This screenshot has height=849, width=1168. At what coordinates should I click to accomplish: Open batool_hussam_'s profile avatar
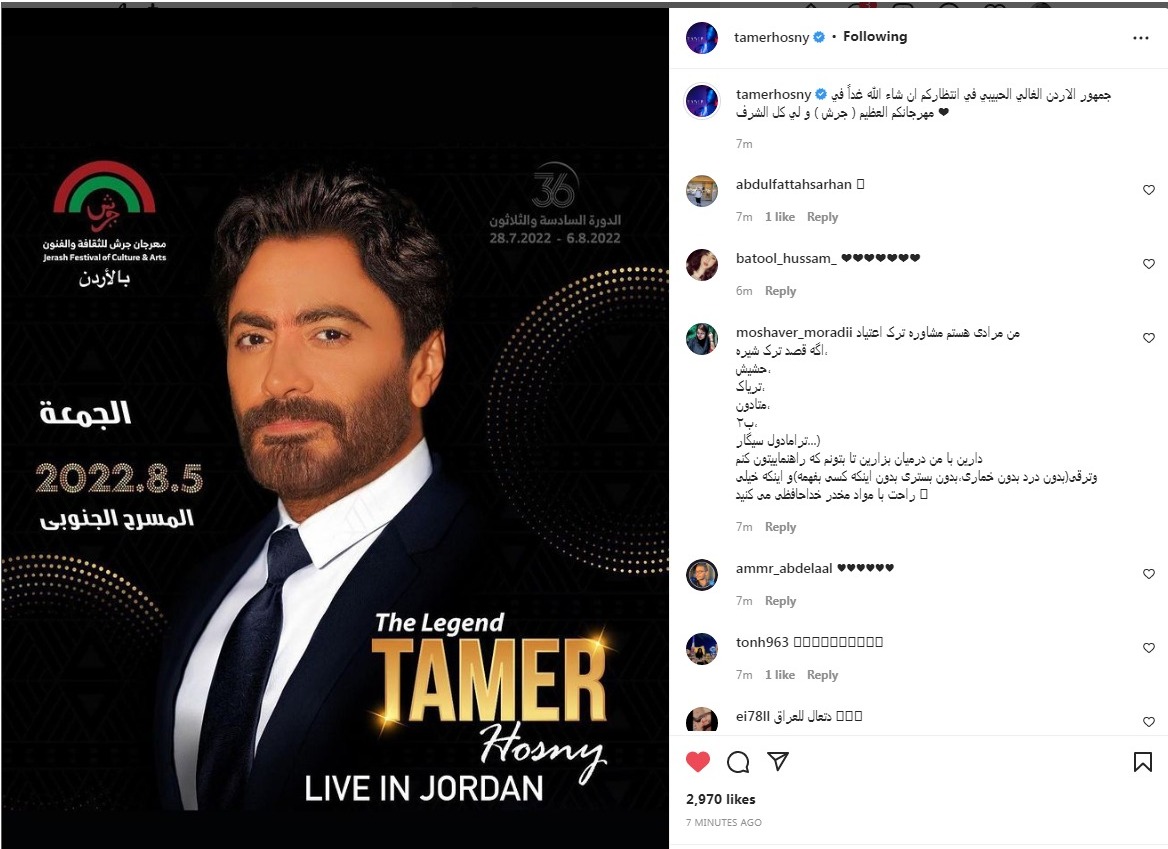coord(702,265)
